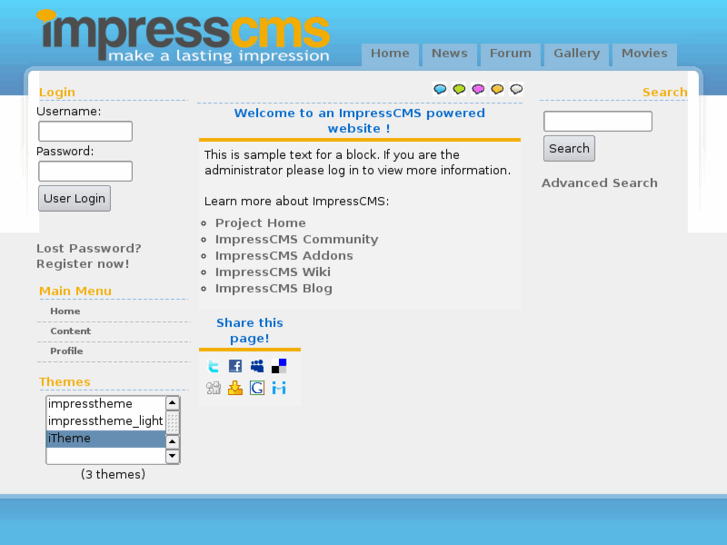Click the search text field

pos(598,121)
